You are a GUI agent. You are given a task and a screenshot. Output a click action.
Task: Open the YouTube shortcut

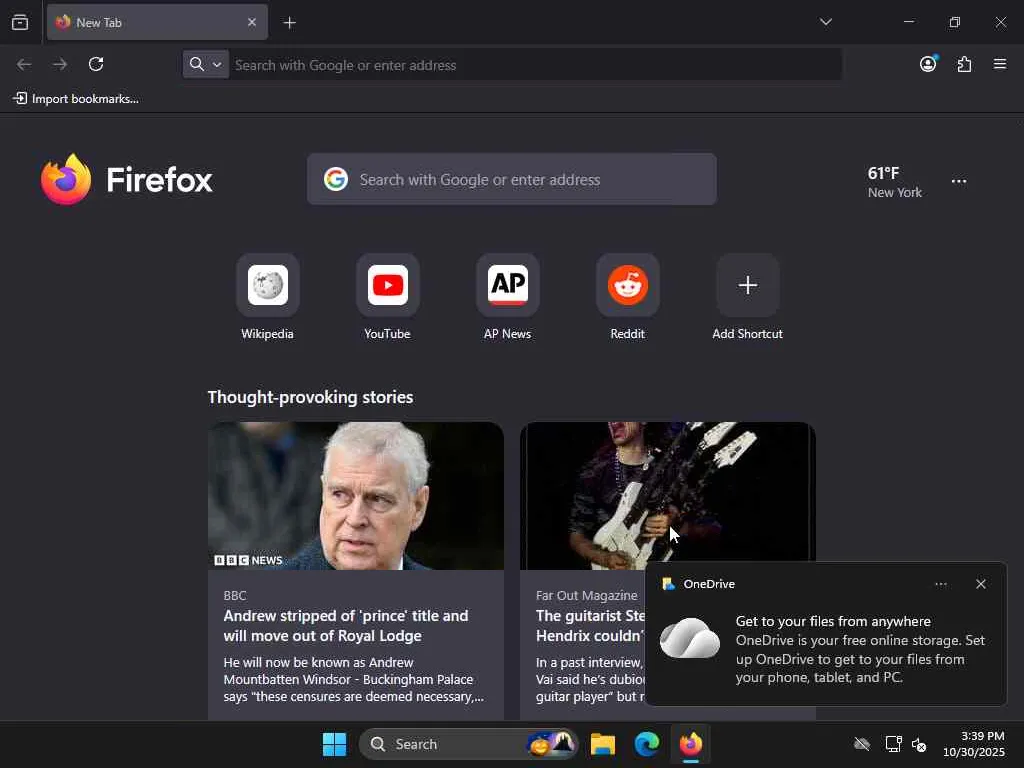[388, 298]
